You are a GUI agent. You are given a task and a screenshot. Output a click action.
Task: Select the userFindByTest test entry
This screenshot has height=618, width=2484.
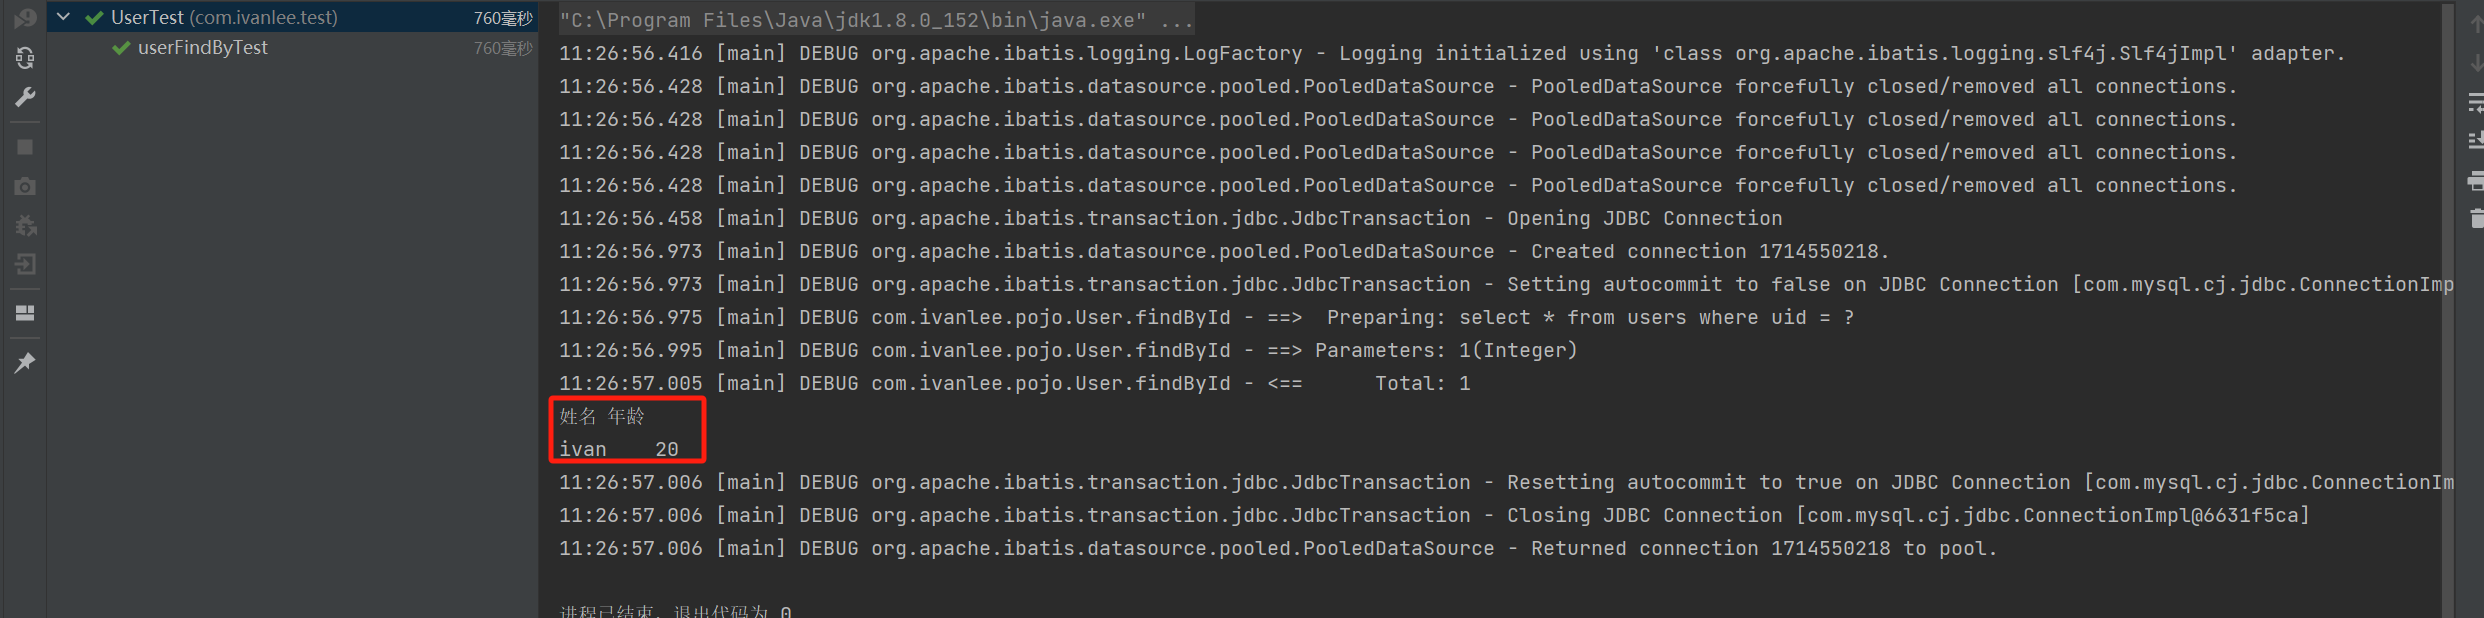point(203,48)
